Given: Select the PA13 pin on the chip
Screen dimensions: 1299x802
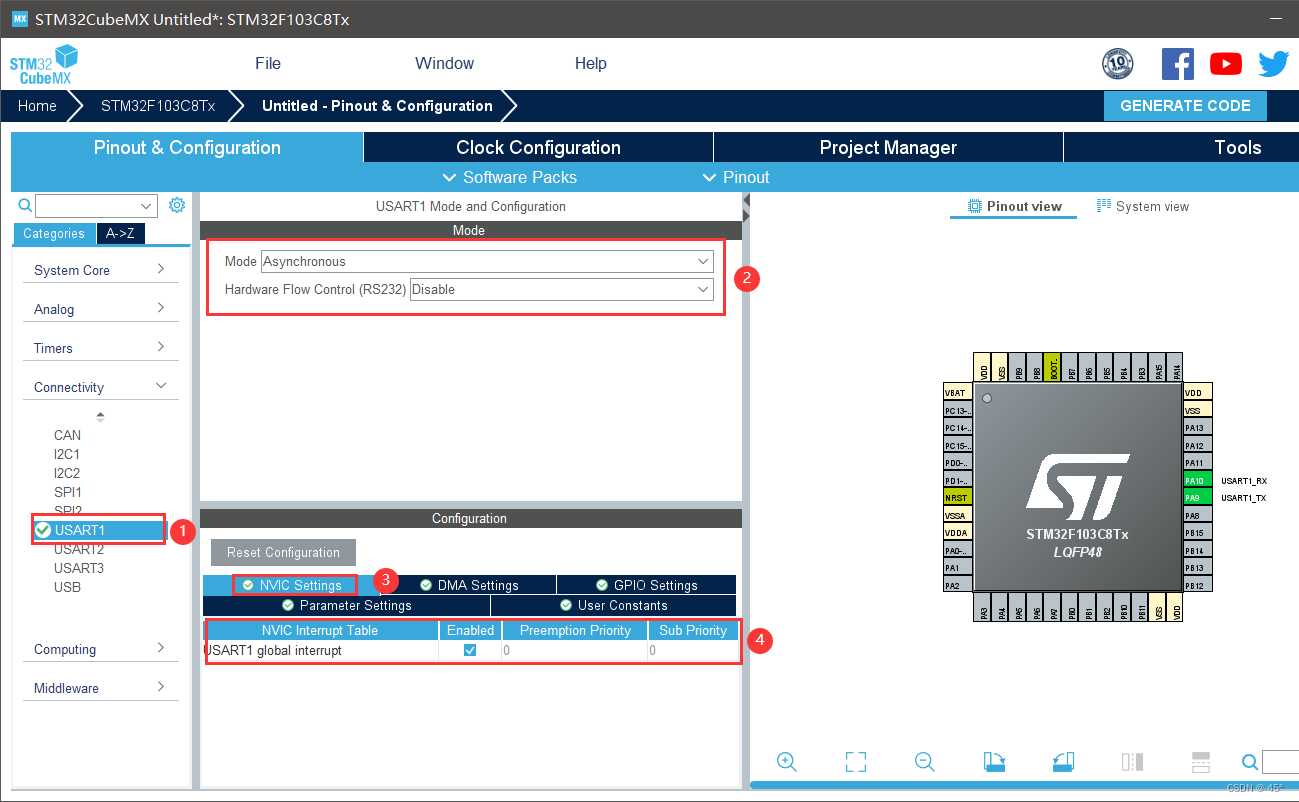Looking at the screenshot, I should click(x=1198, y=428).
